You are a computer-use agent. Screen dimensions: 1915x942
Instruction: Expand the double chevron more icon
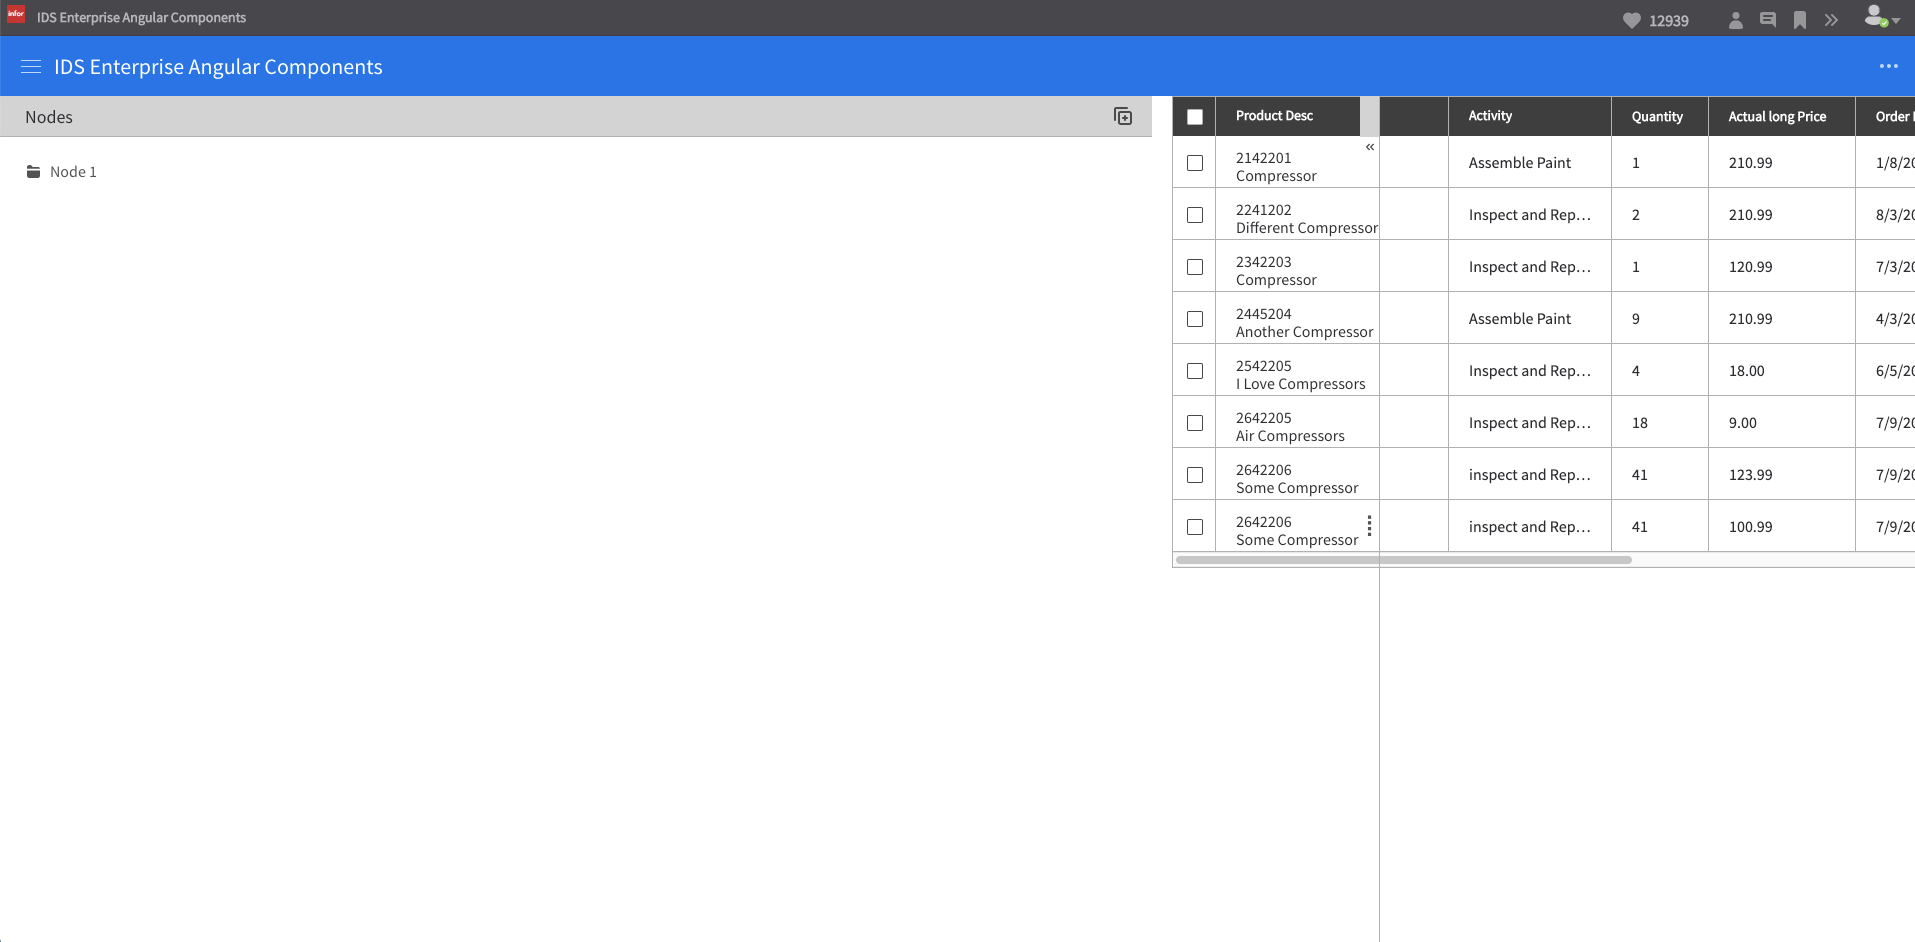tap(1831, 20)
